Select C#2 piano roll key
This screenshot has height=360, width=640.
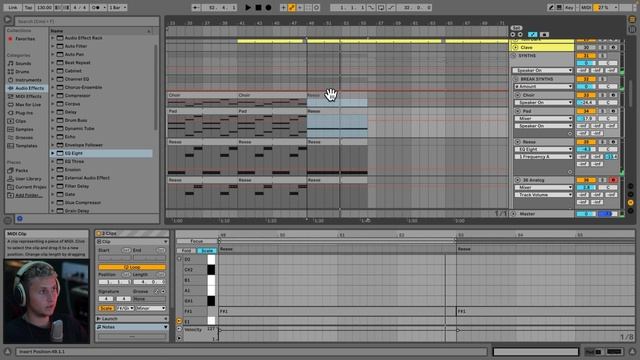pyautogui.click(x=211, y=270)
